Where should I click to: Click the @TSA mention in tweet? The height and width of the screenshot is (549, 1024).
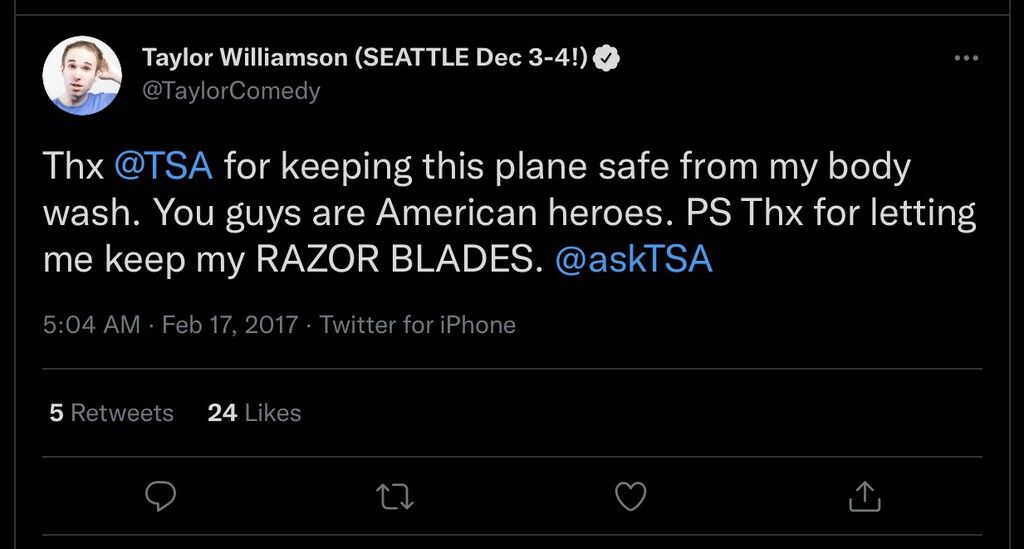163,166
